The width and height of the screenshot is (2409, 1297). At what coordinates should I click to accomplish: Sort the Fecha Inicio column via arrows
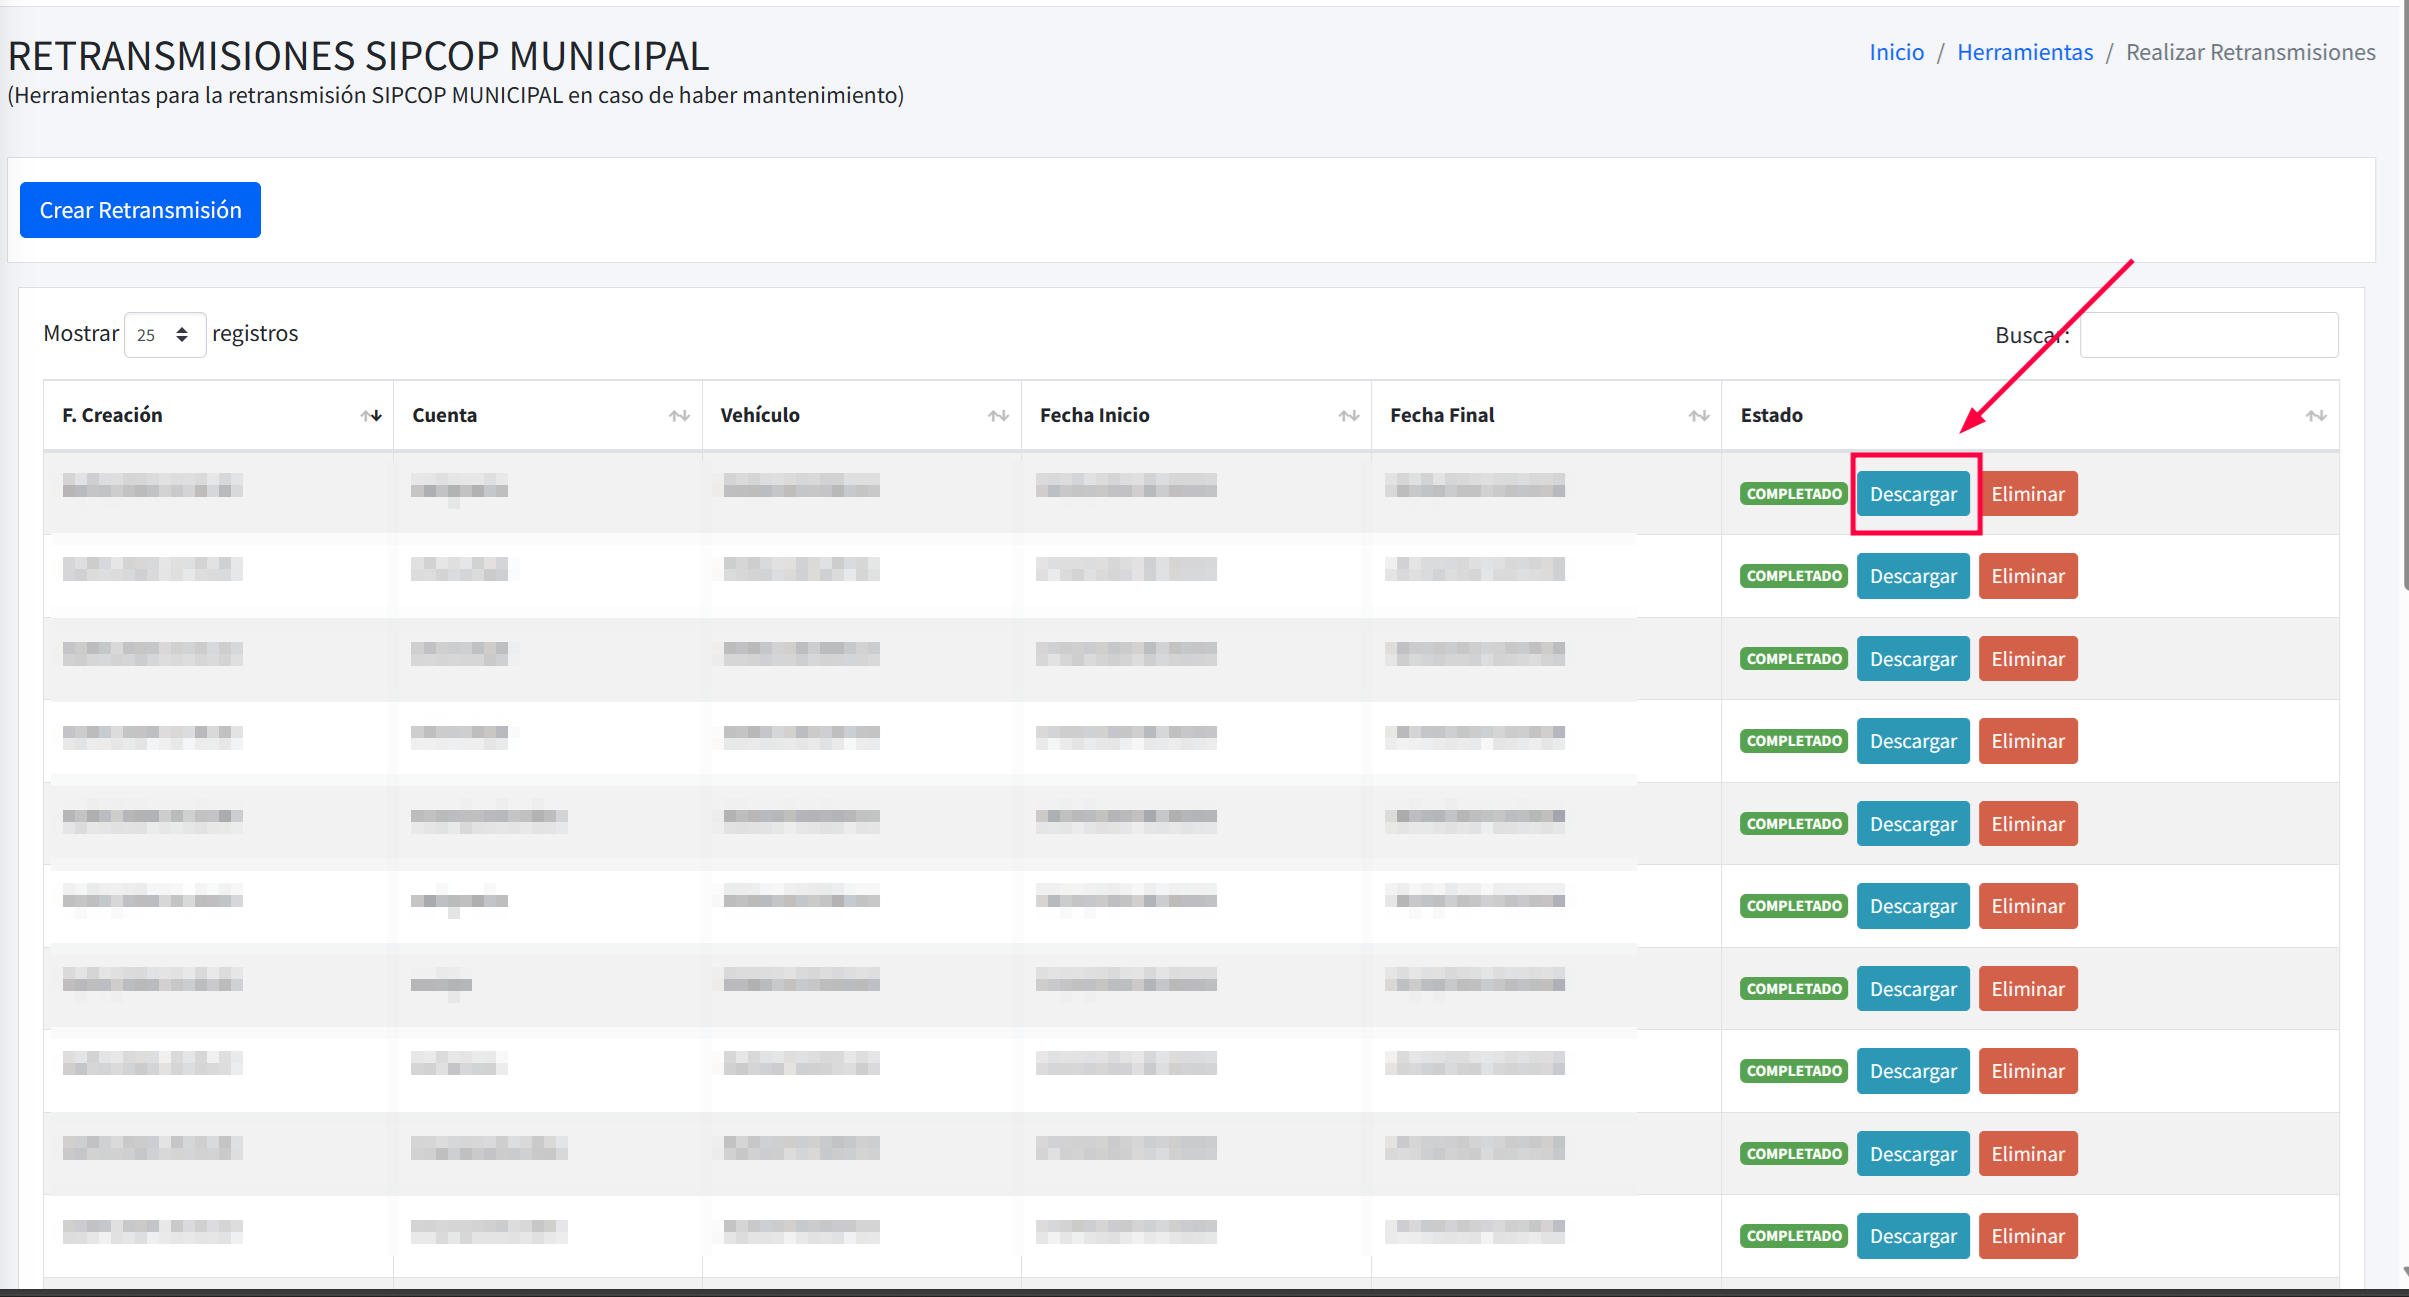click(x=1348, y=416)
